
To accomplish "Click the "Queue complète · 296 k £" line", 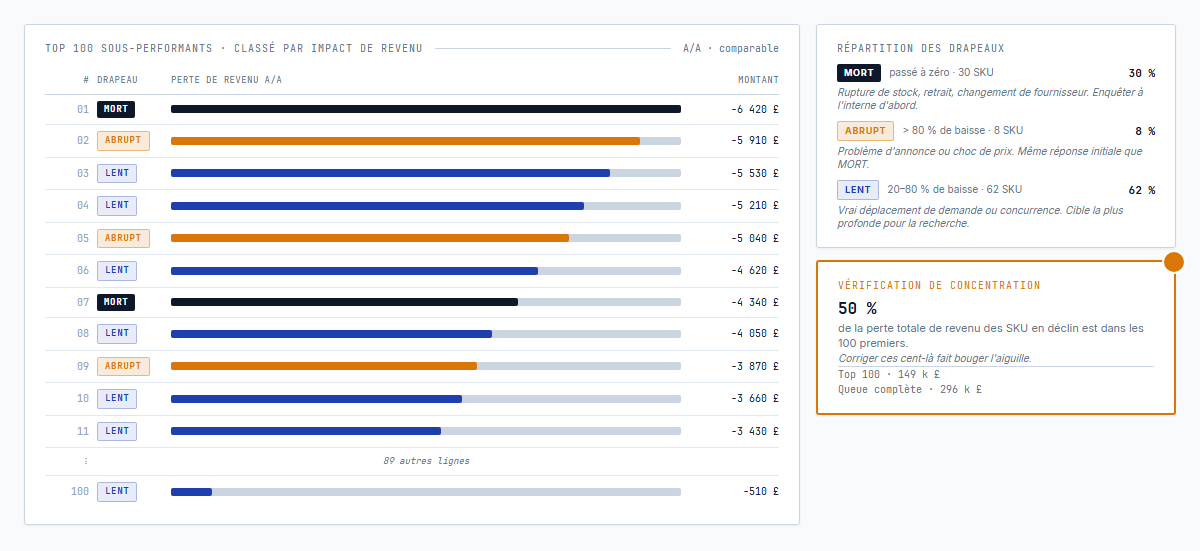I will pyautogui.click(x=909, y=390).
